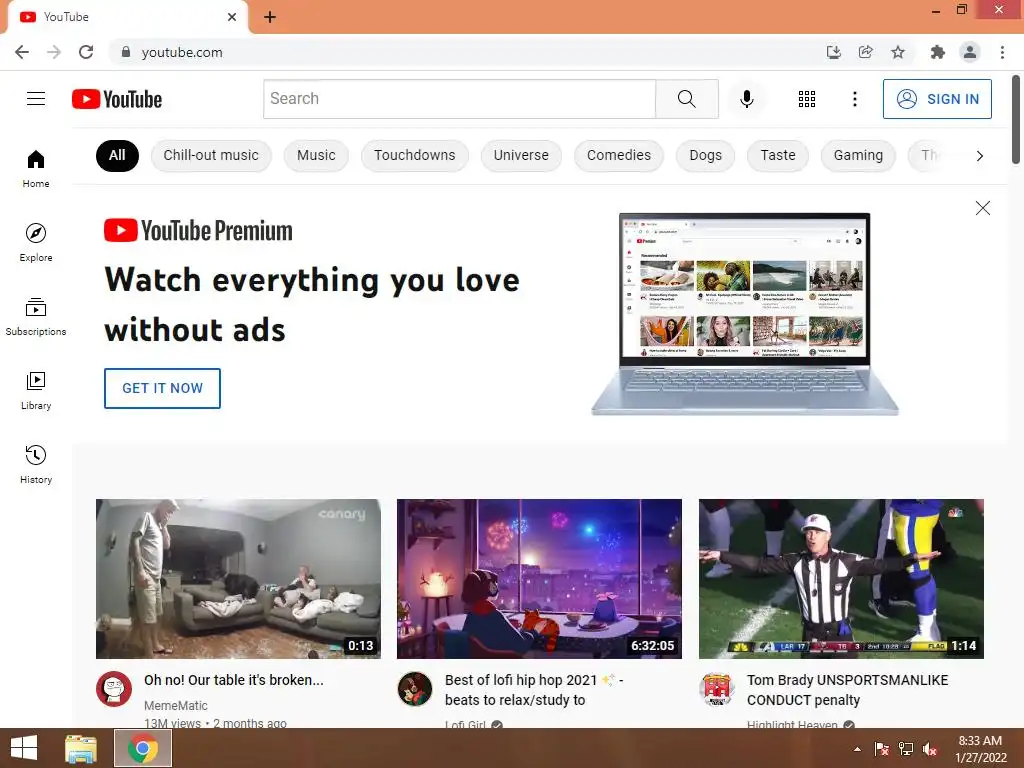This screenshot has height=768, width=1024.
Task: Click install app icon in address bar
Action: (x=833, y=52)
